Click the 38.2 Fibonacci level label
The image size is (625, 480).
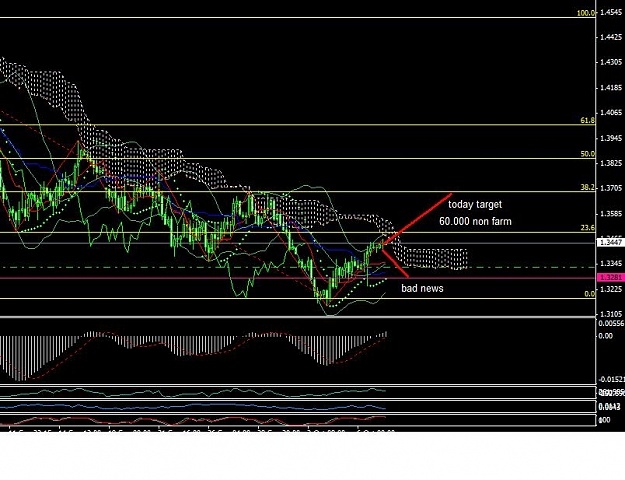coord(588,187)
